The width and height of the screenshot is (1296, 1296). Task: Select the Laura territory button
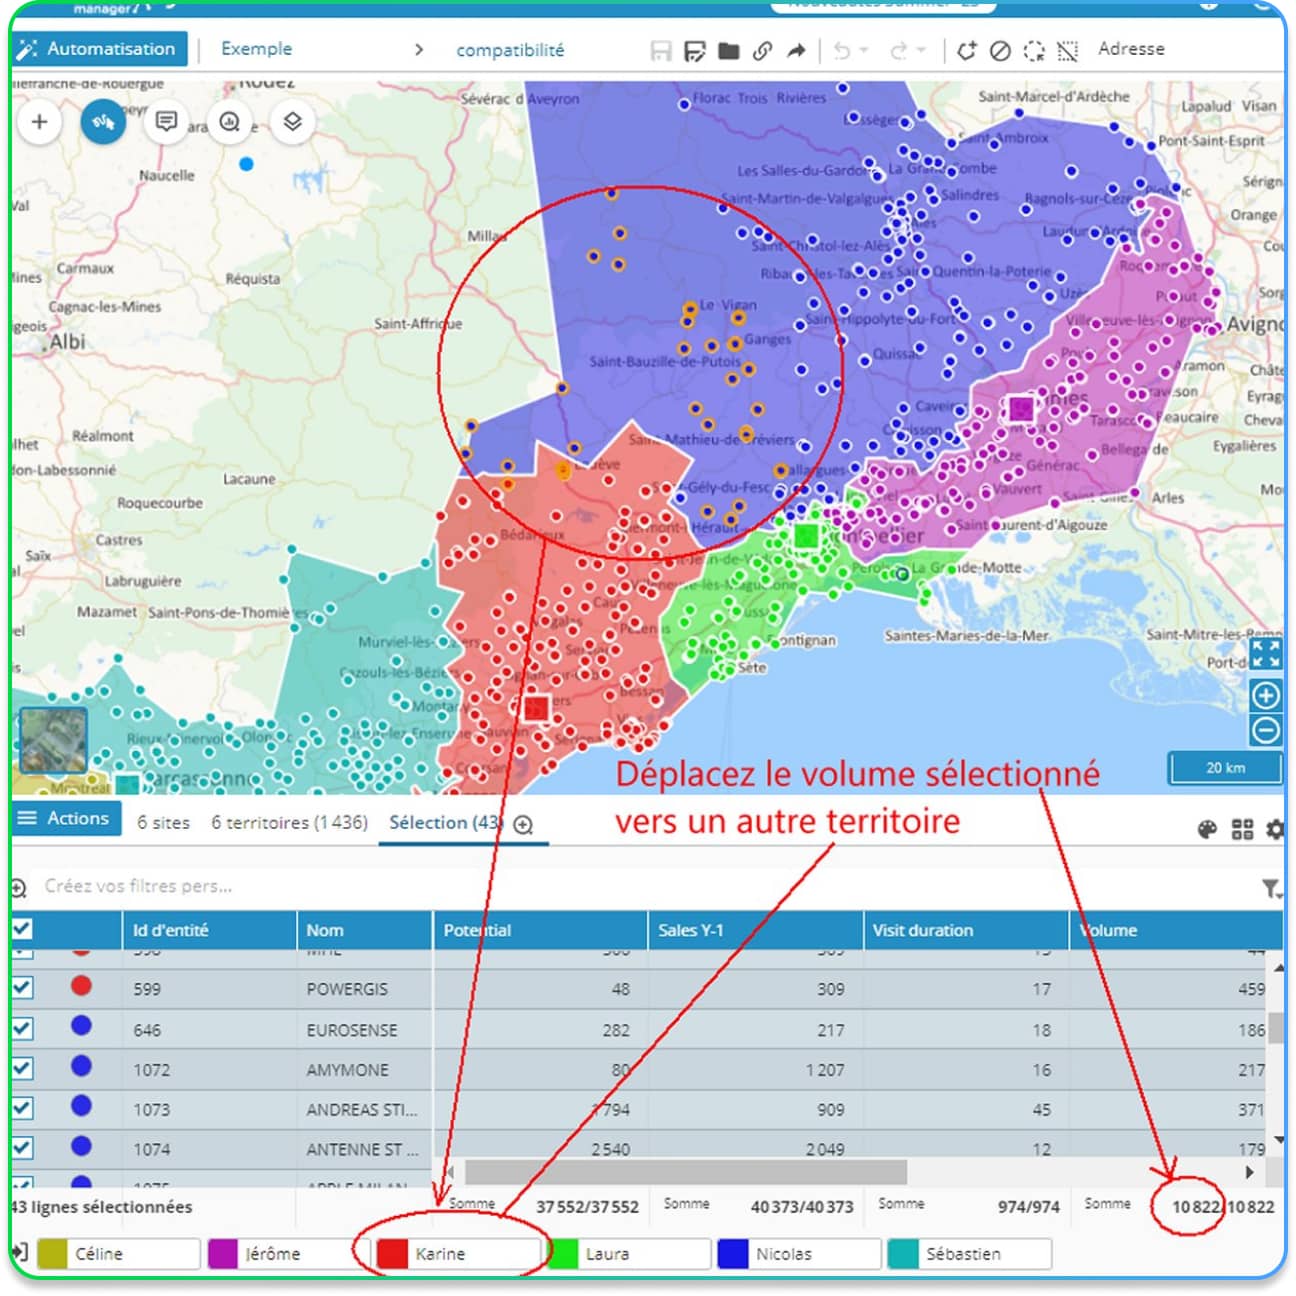pos(629,1254)
